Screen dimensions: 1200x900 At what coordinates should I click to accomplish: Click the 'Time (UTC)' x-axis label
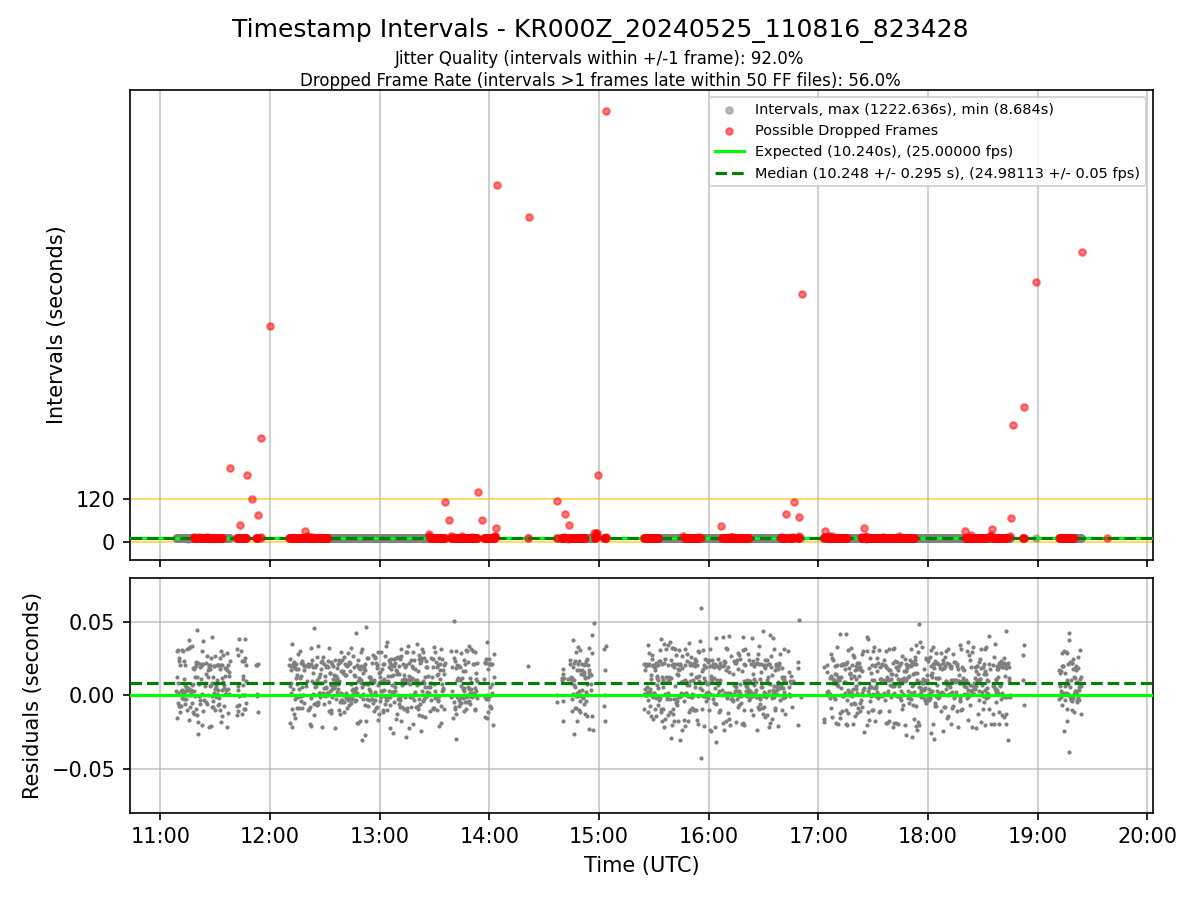[641, 865]
